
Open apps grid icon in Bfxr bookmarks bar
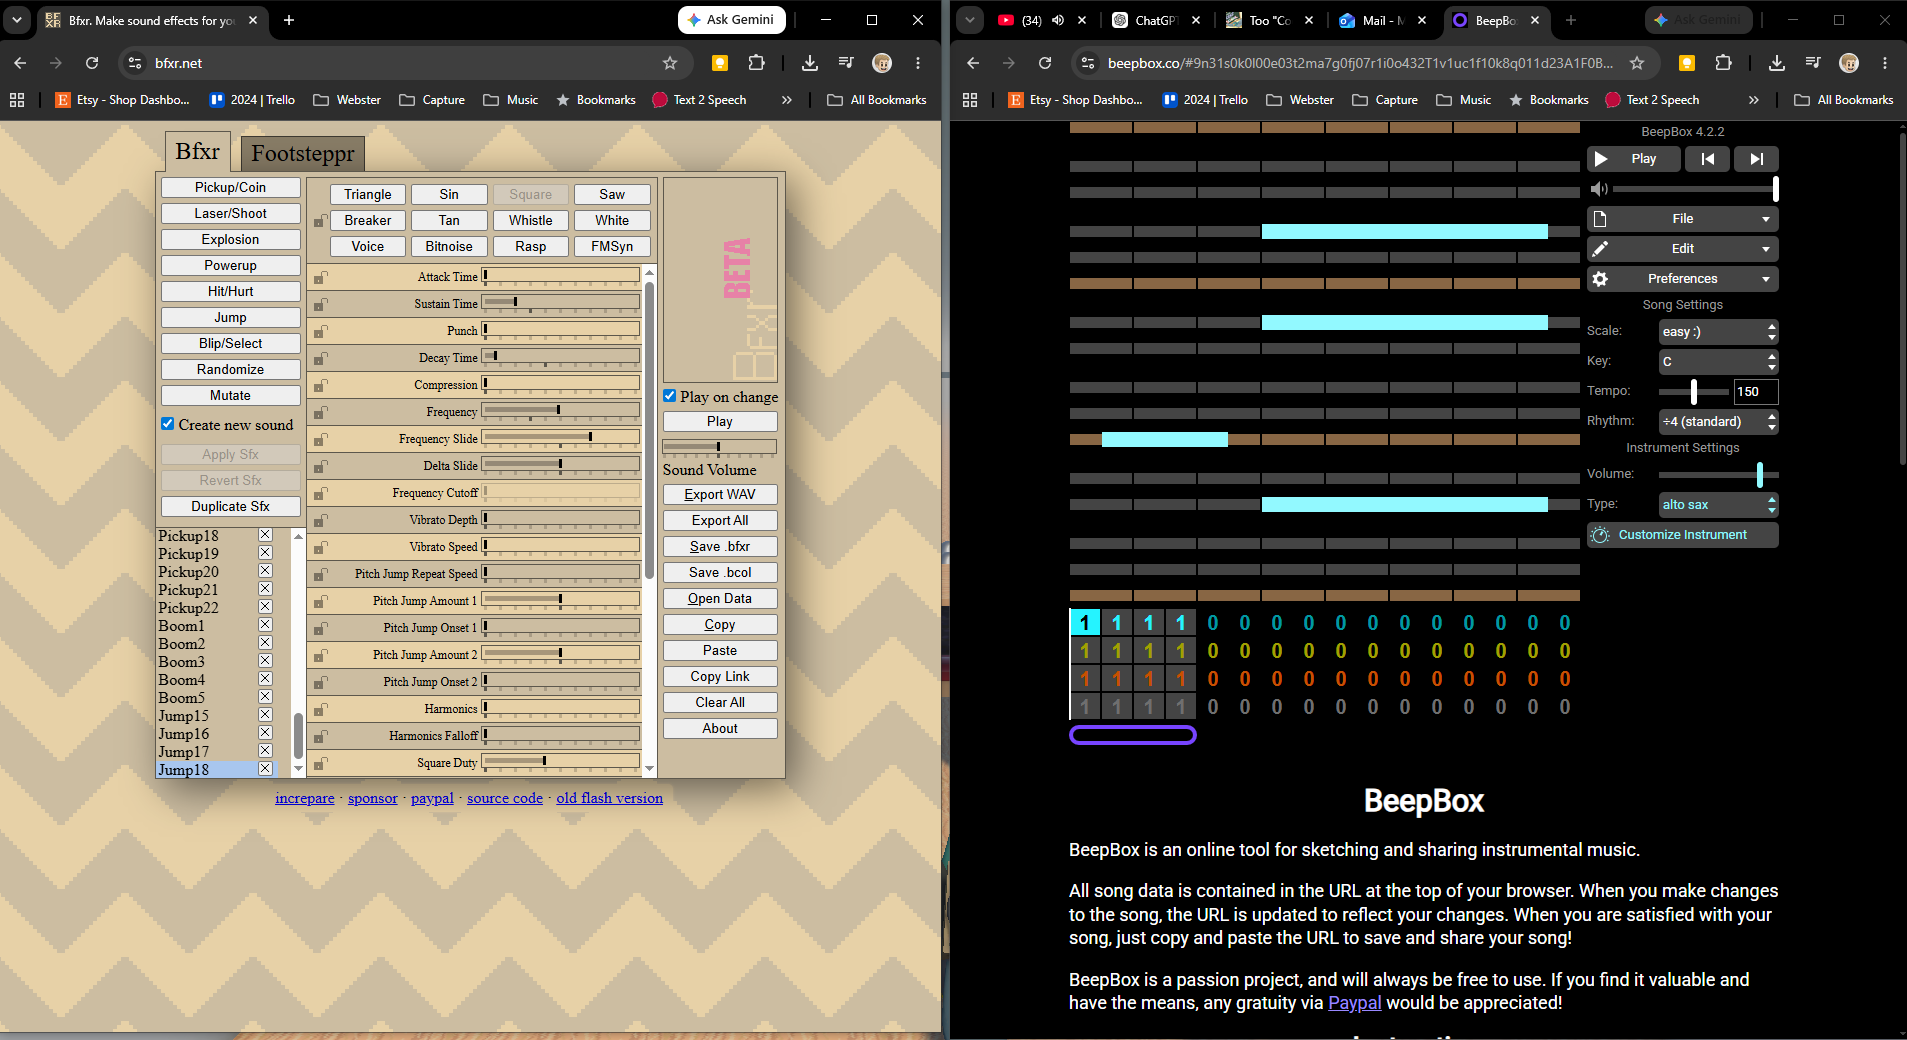point(17,100)
